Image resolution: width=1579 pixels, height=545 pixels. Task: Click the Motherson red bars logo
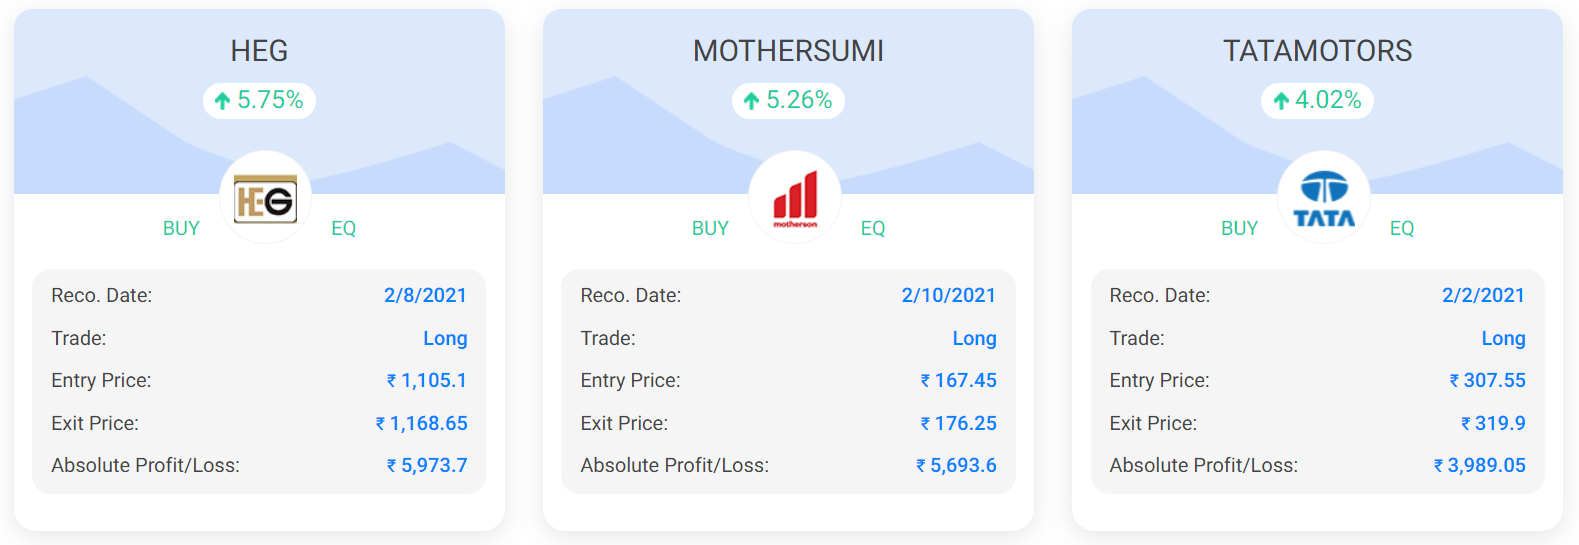pos(795,198)
